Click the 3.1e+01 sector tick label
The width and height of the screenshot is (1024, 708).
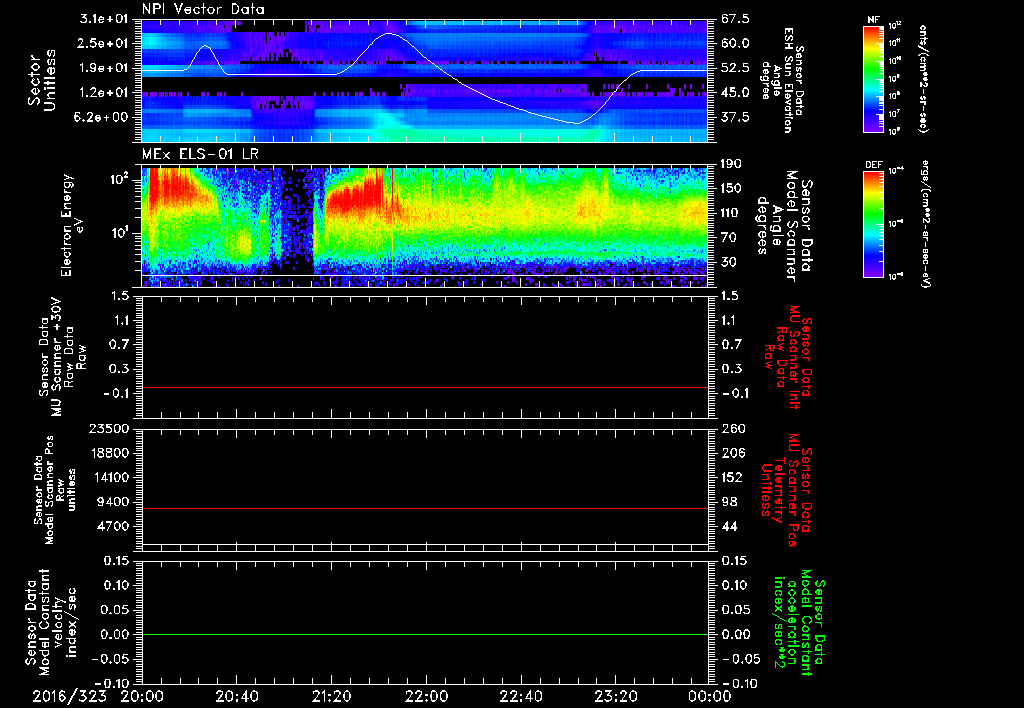pos(104,19)
